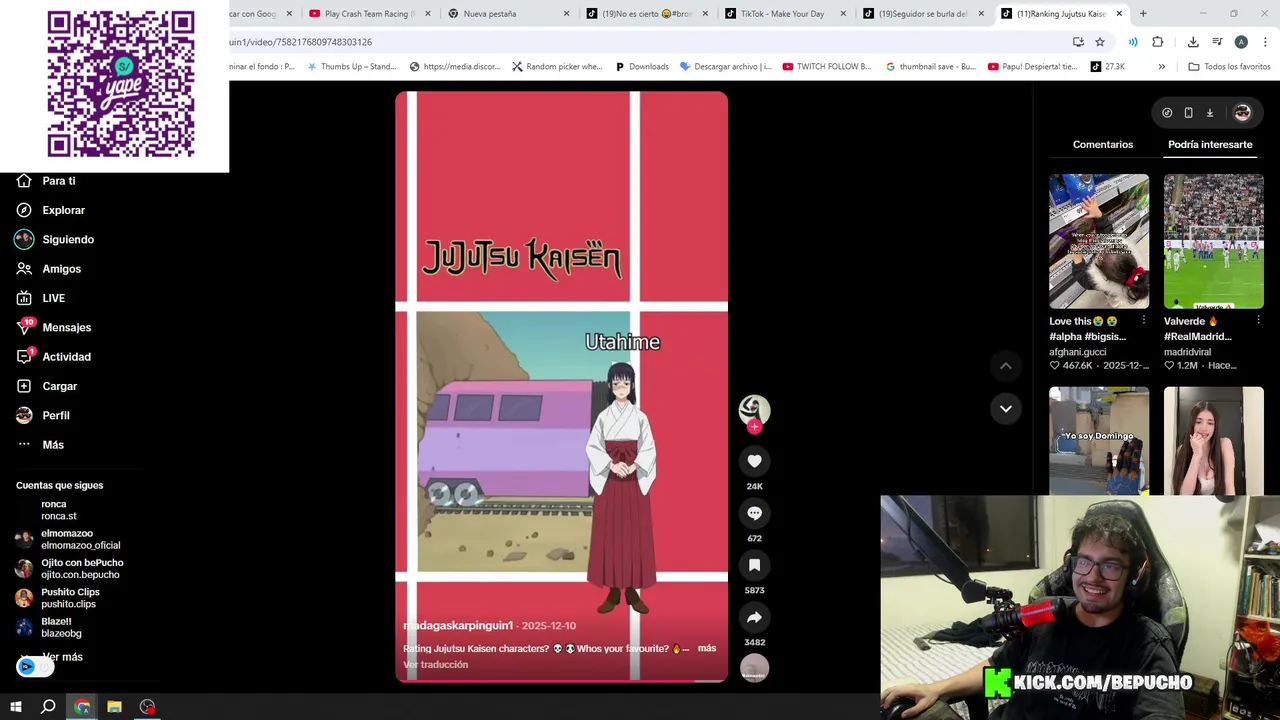Expand video description with más
1280x720 pixels.
707,648
